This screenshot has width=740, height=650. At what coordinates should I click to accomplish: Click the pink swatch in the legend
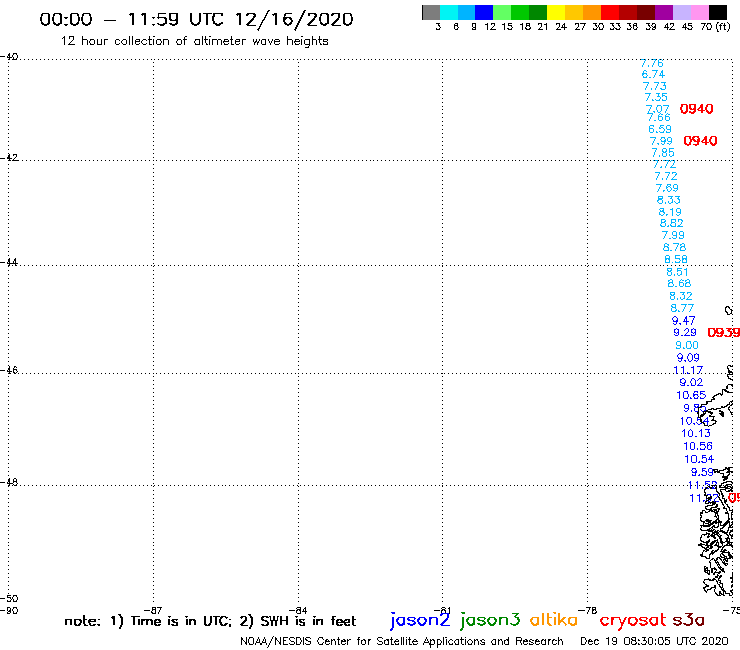click(x=700, y=12)
